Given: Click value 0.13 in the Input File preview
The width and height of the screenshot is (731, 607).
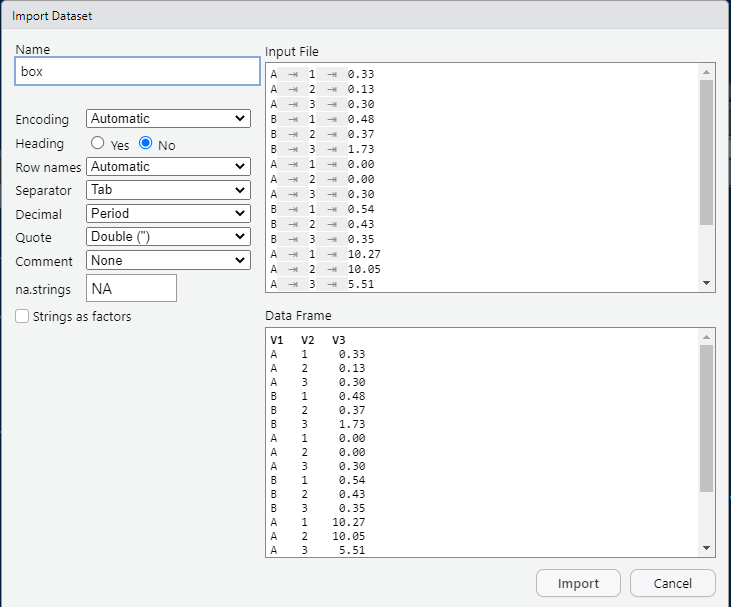Looking at the screenshot, I should coord(361,89).
